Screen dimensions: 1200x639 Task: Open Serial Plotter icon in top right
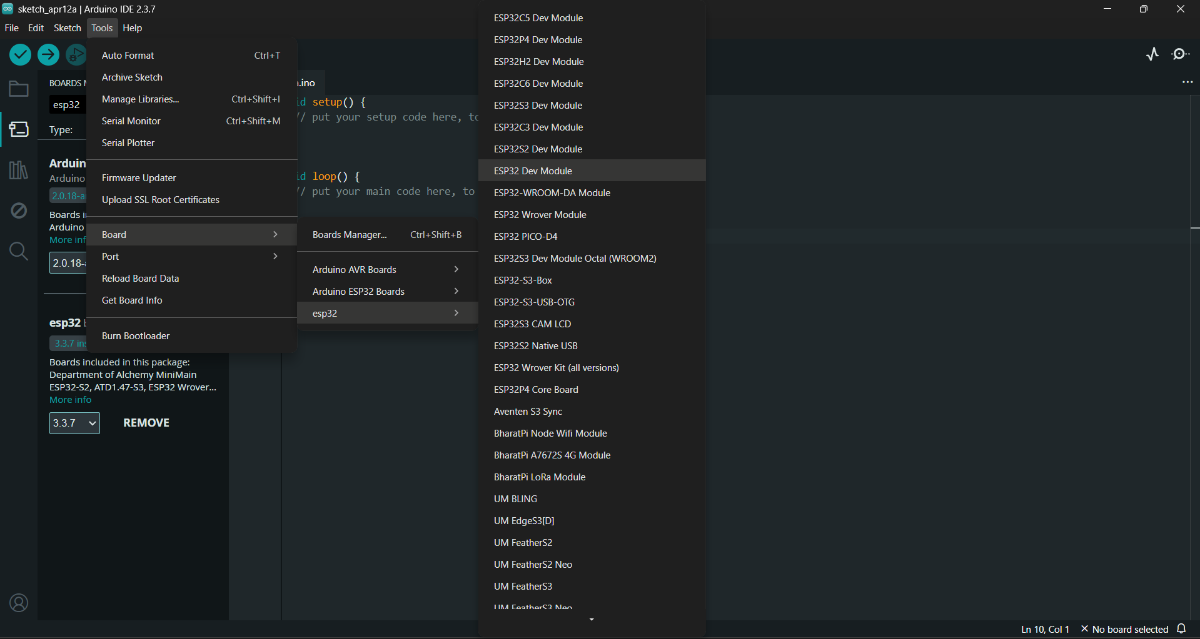pos(1152,55)
